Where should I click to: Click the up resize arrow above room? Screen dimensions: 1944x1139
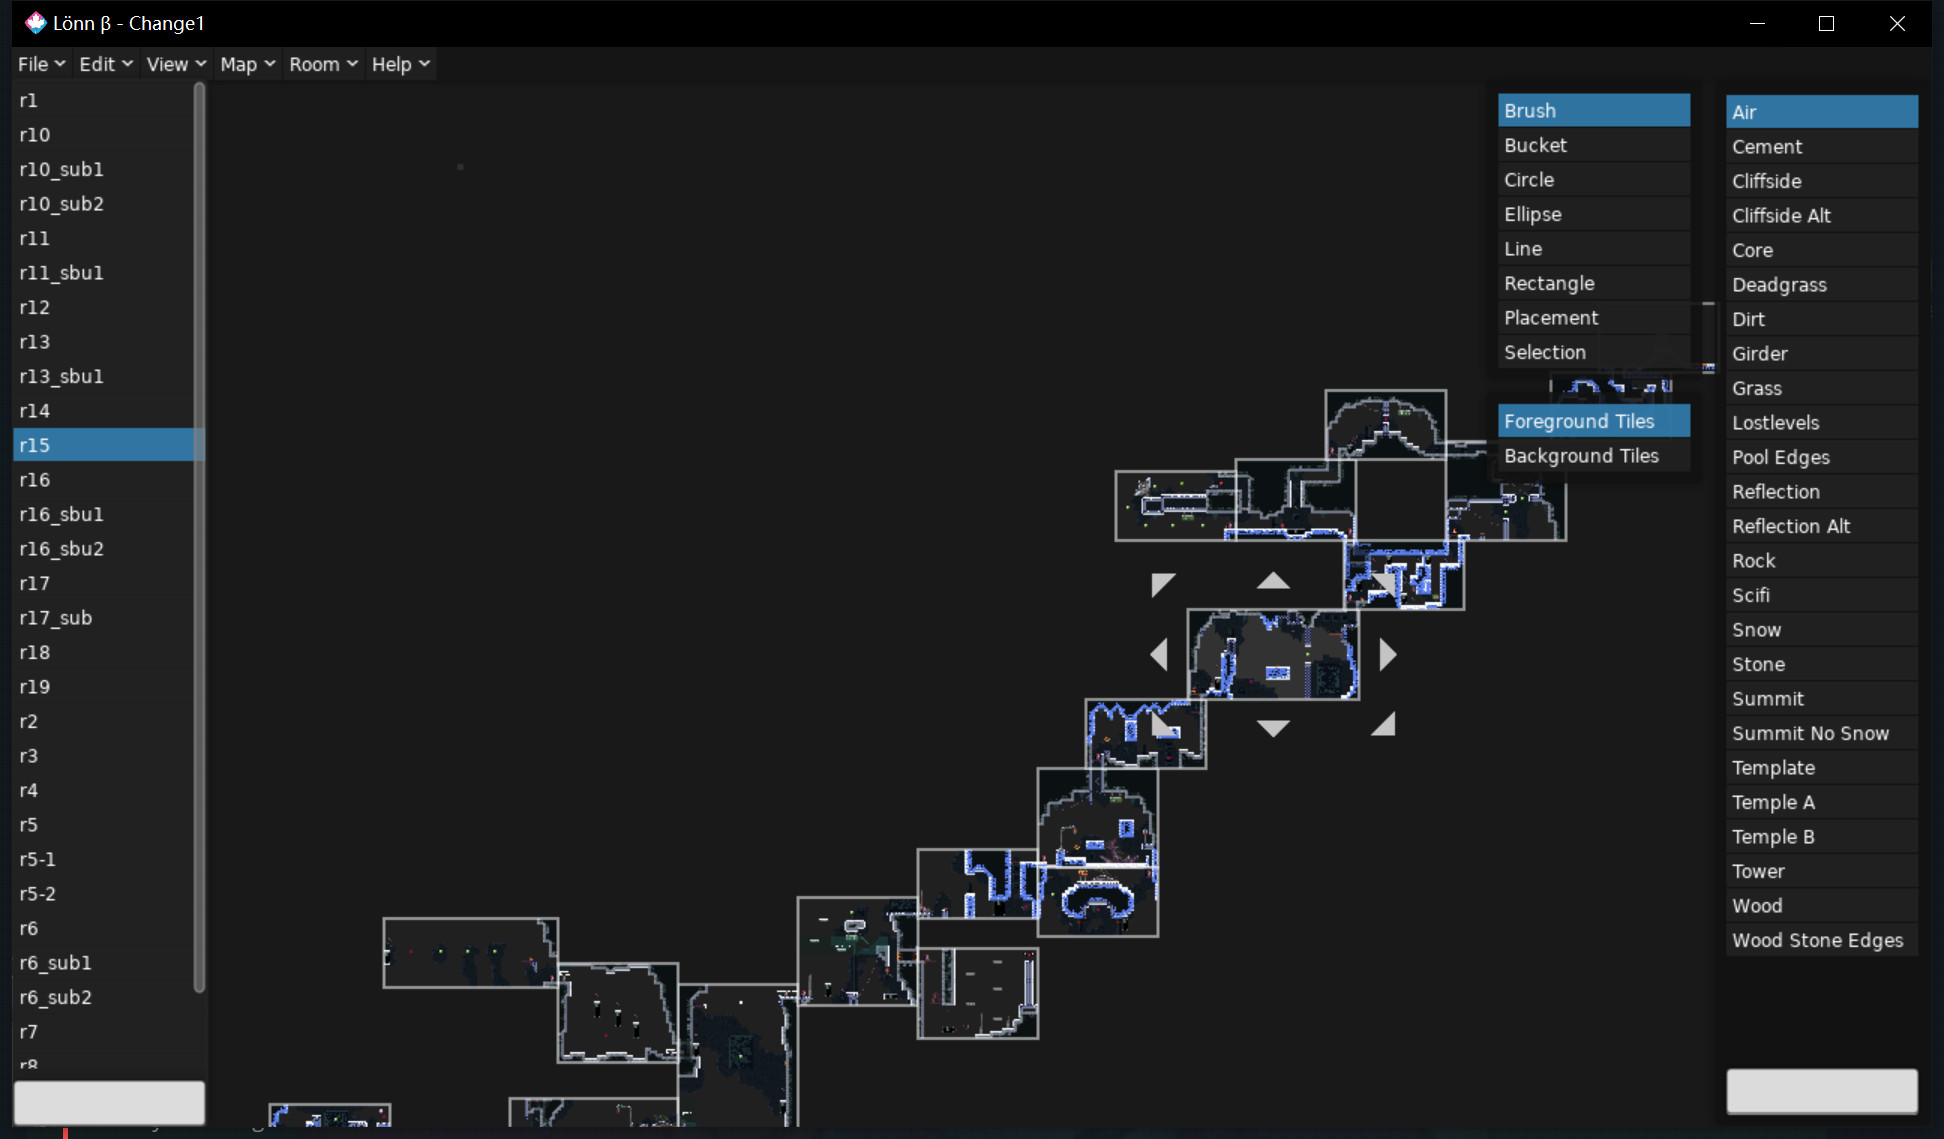(x=1272, y=581)
